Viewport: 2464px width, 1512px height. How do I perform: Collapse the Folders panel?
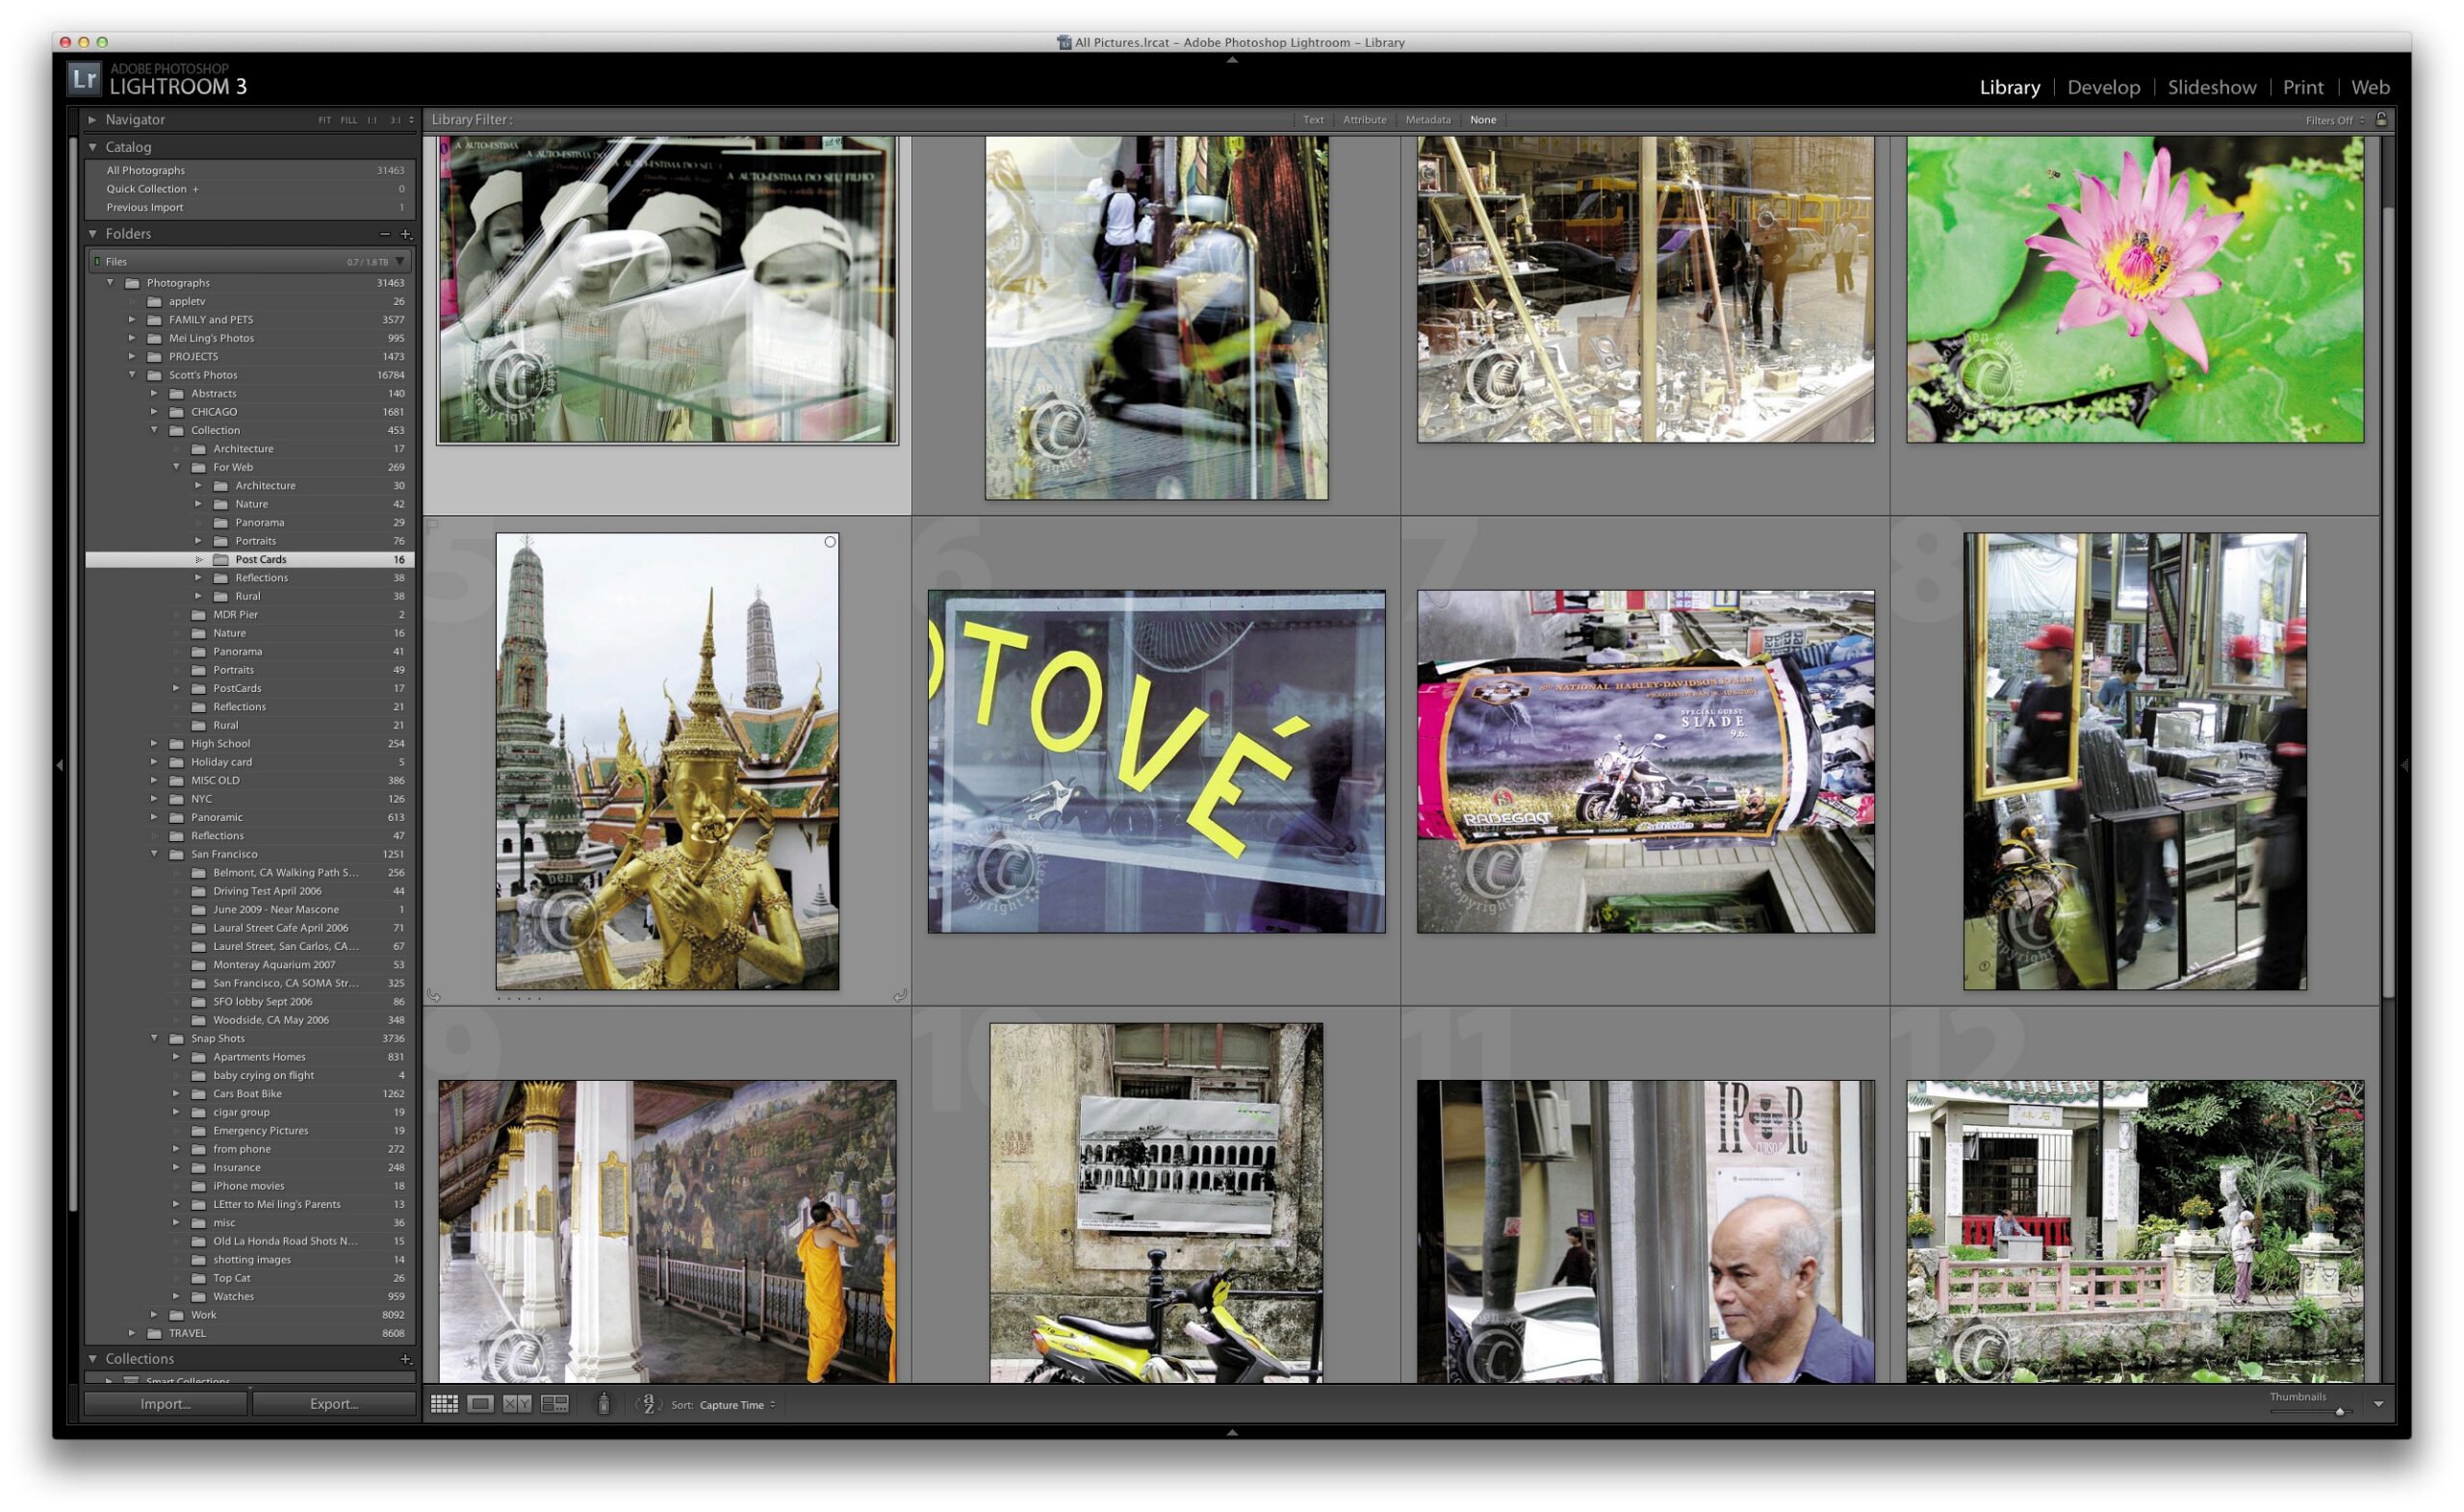[92, 234]
